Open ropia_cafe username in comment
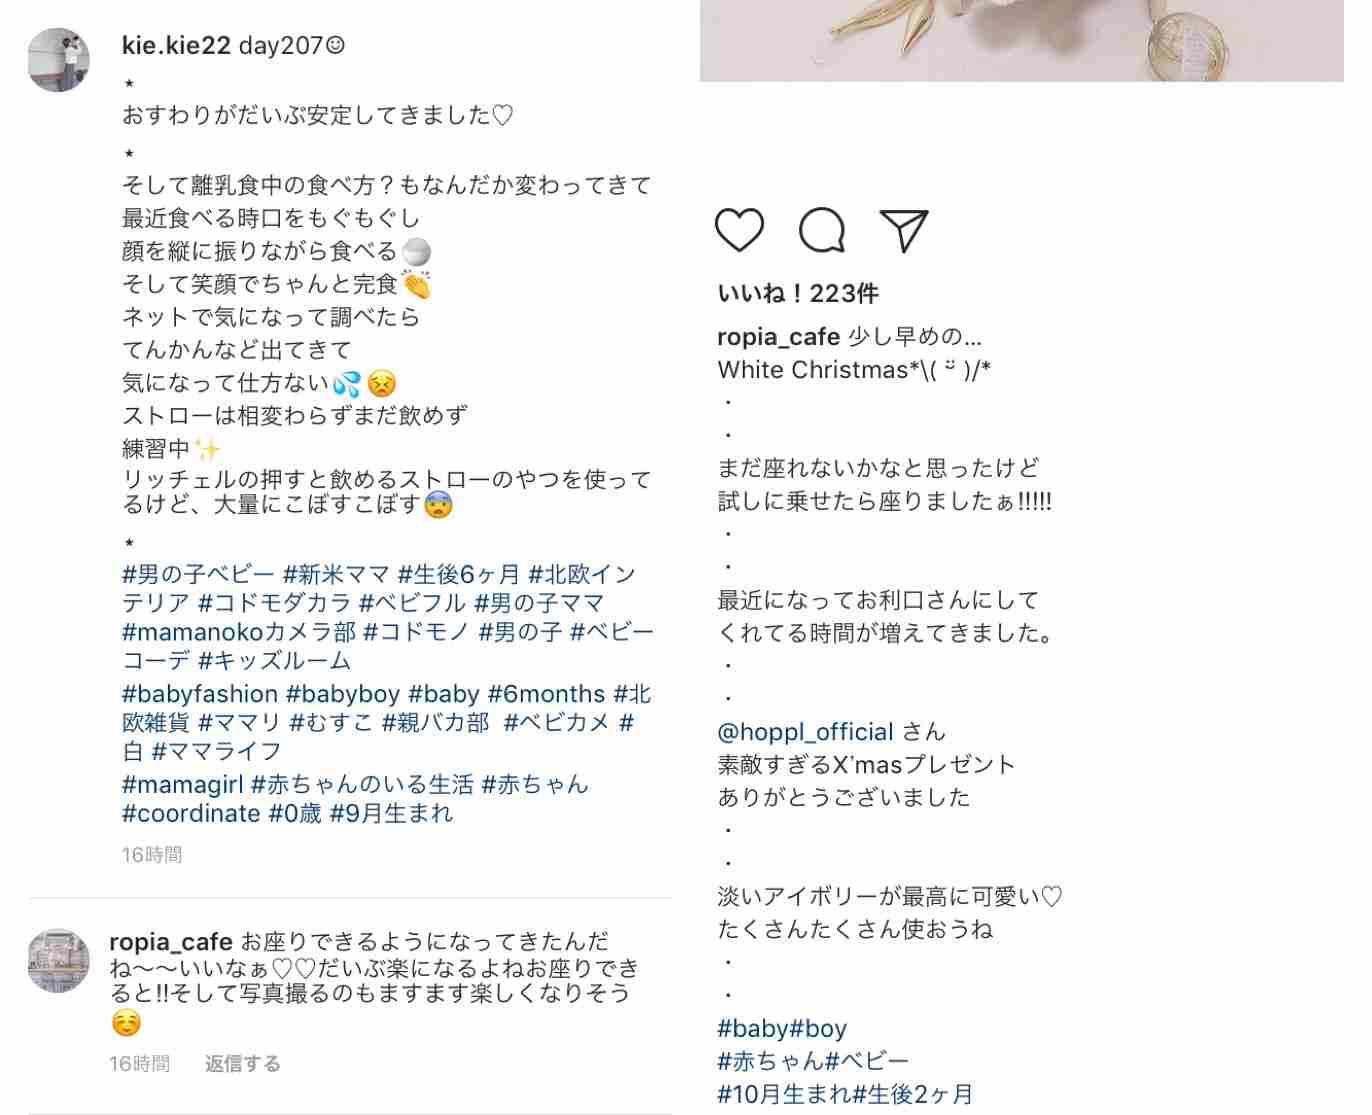This screenshot has height=1115, width=1372. point(171,942)
